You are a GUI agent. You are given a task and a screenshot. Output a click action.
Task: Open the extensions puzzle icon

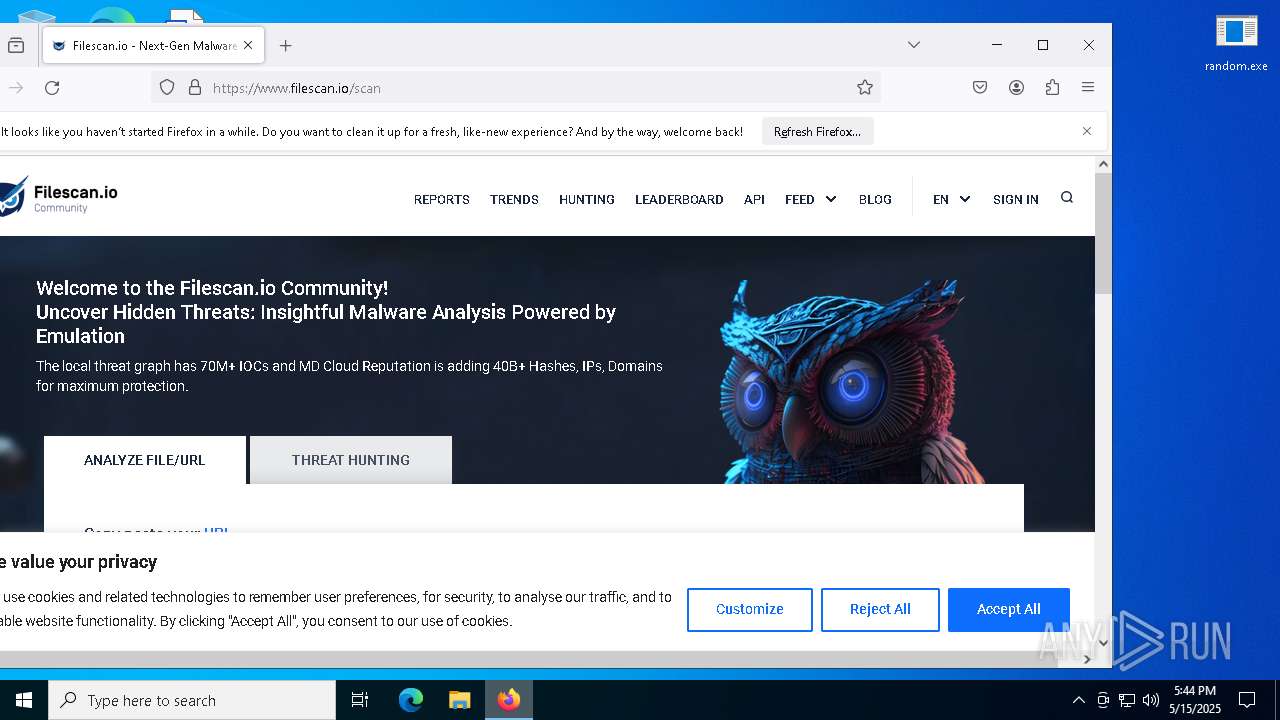coord(1052,88)
